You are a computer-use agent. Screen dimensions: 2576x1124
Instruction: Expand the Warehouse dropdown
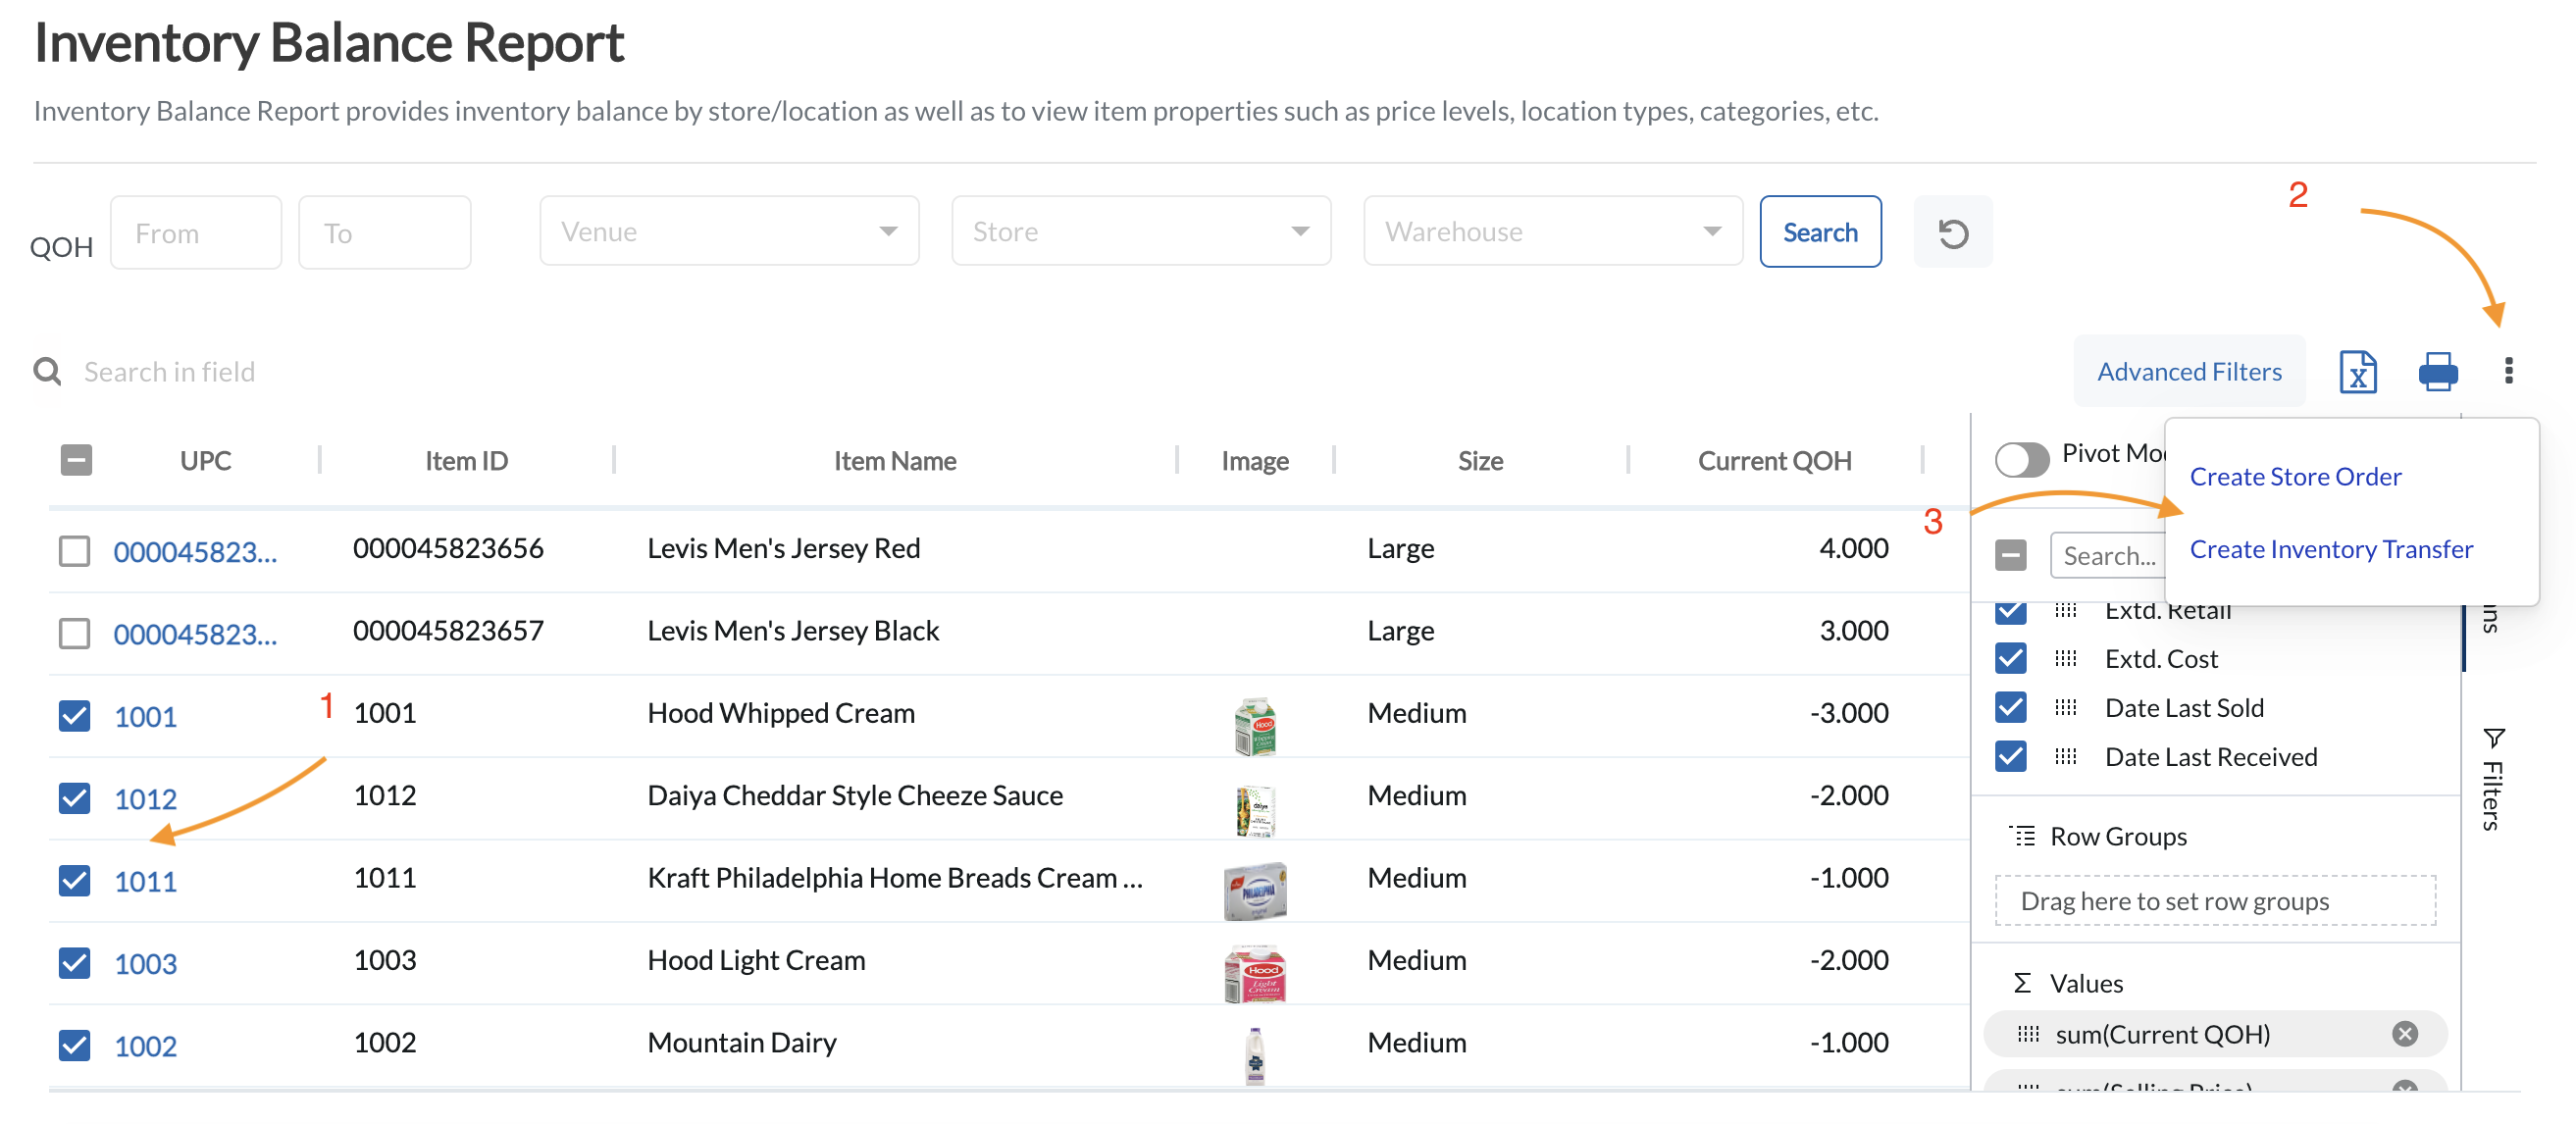pos(1551,231)
